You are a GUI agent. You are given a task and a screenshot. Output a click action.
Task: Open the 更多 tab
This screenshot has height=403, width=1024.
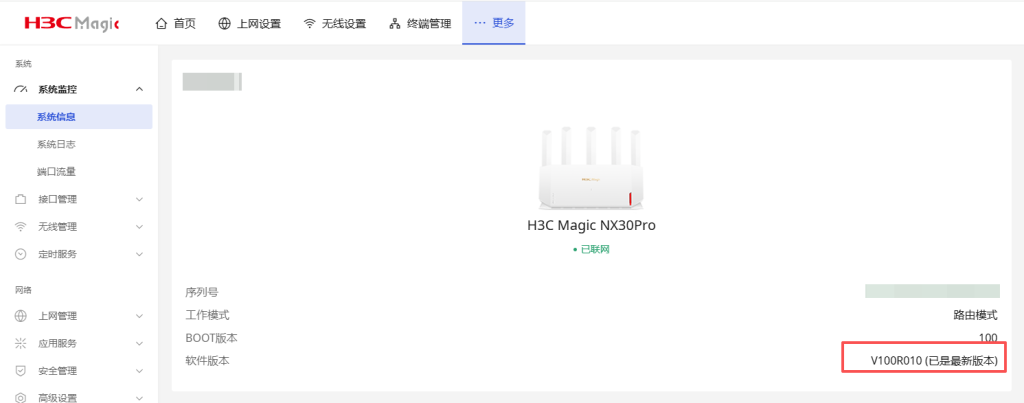[x=494, y=23]
